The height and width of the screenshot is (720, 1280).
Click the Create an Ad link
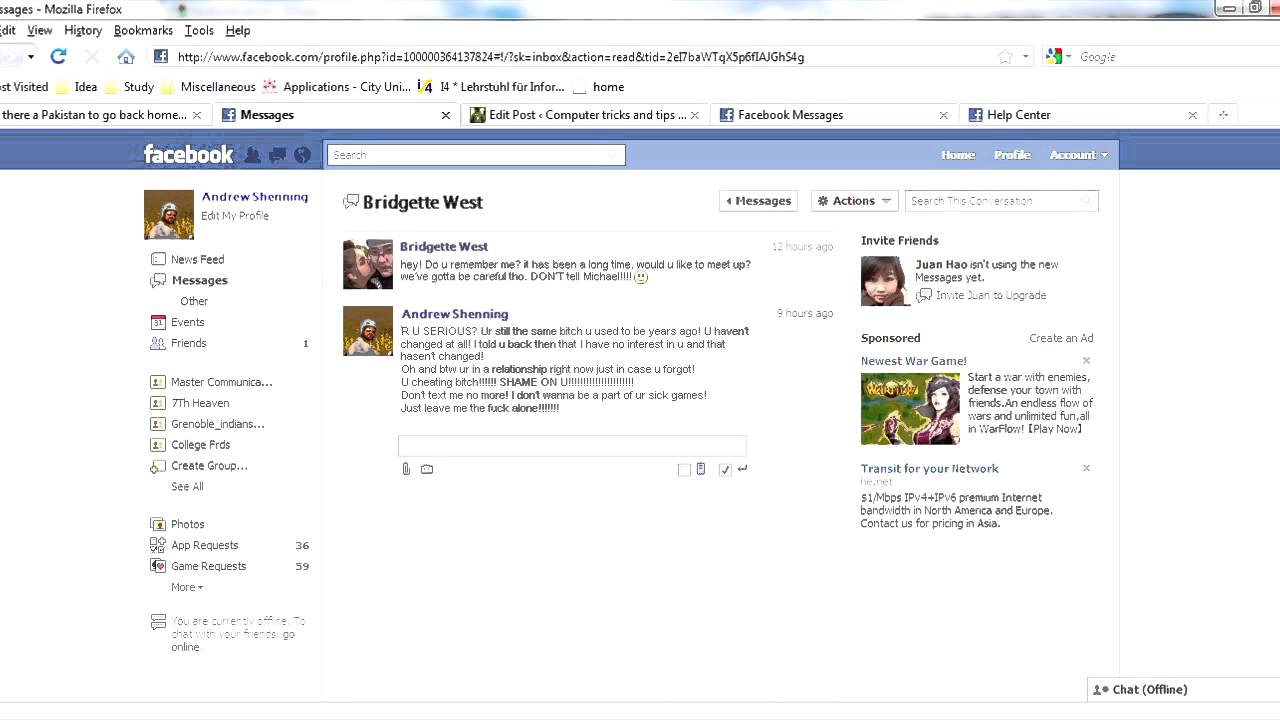(1061, 338)
